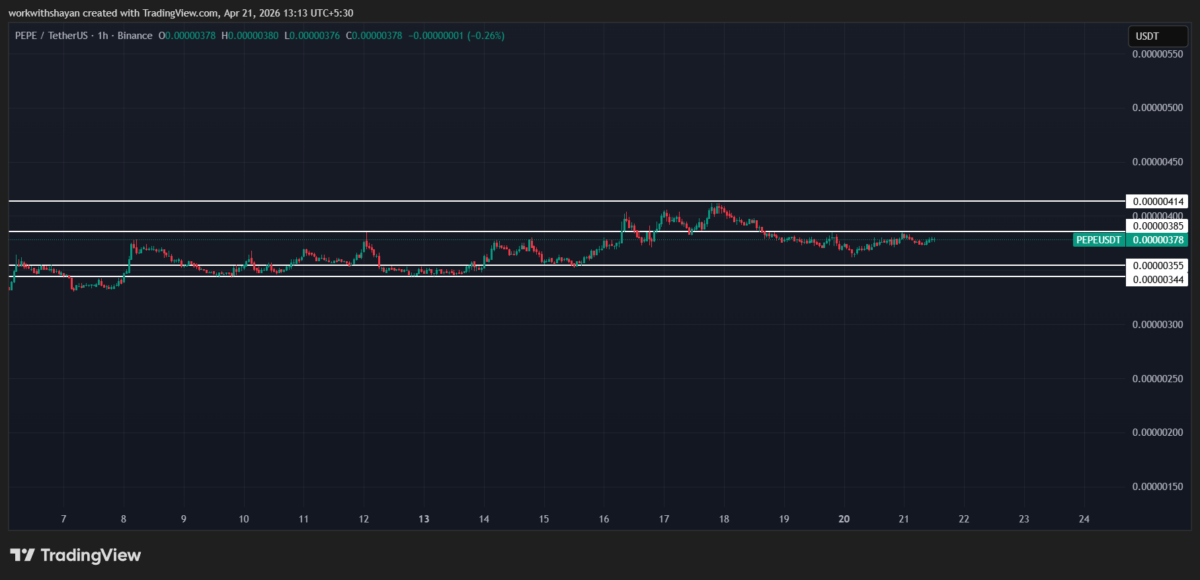Click the current price 0.00000378 label

click(x=1158, y=240)
